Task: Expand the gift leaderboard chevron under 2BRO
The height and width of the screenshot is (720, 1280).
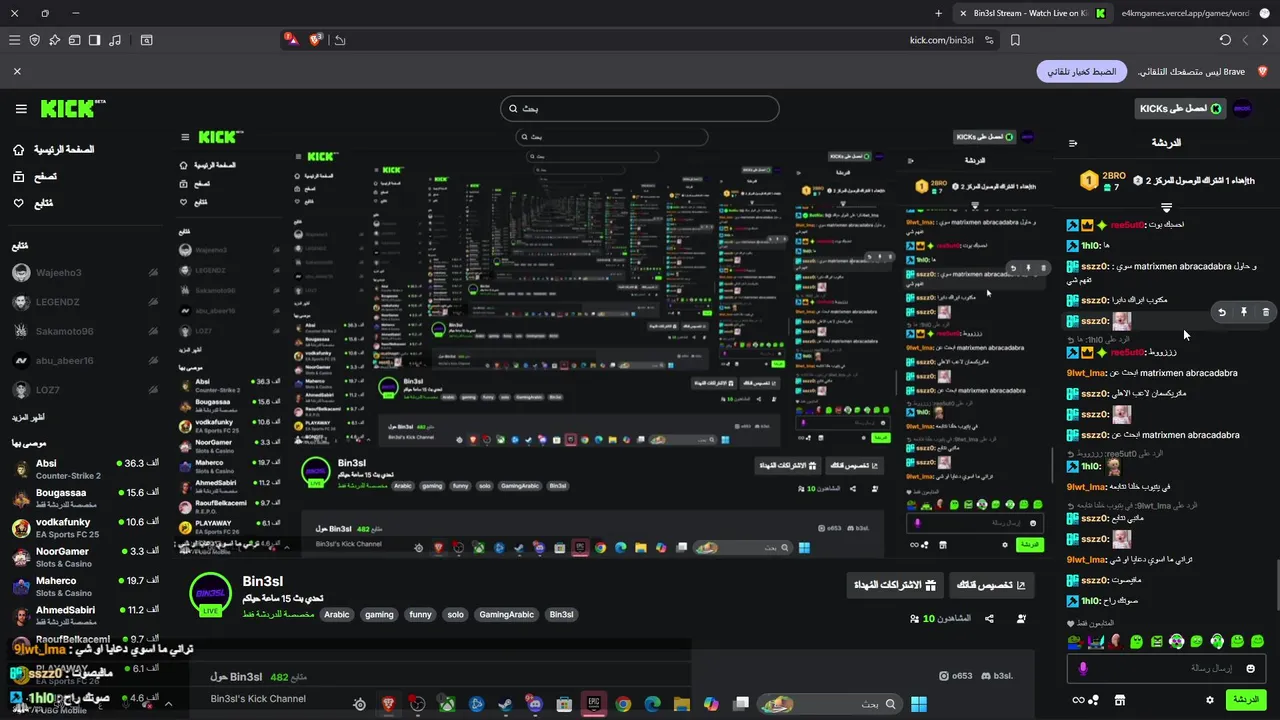Action: click(x=1166, y=207)
